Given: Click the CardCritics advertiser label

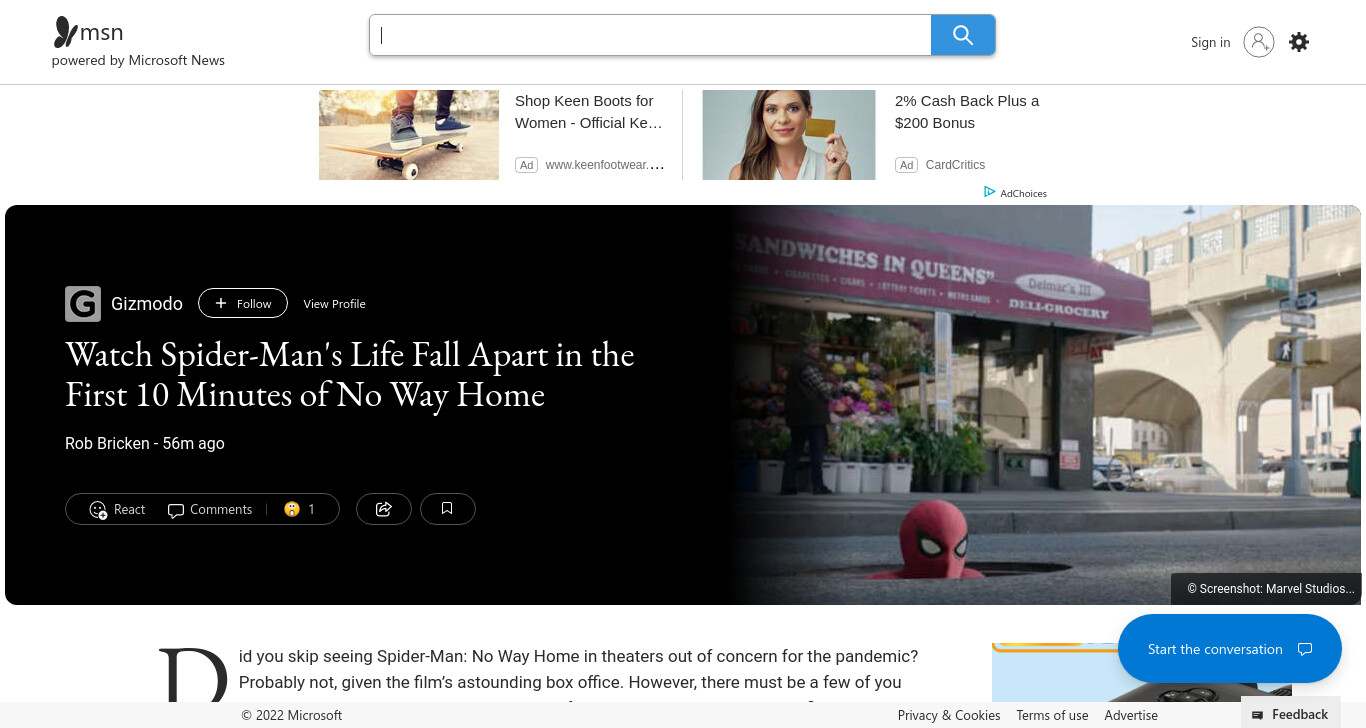Looking at the screenshot, I should pyautogui.click(x=955, y=165).
